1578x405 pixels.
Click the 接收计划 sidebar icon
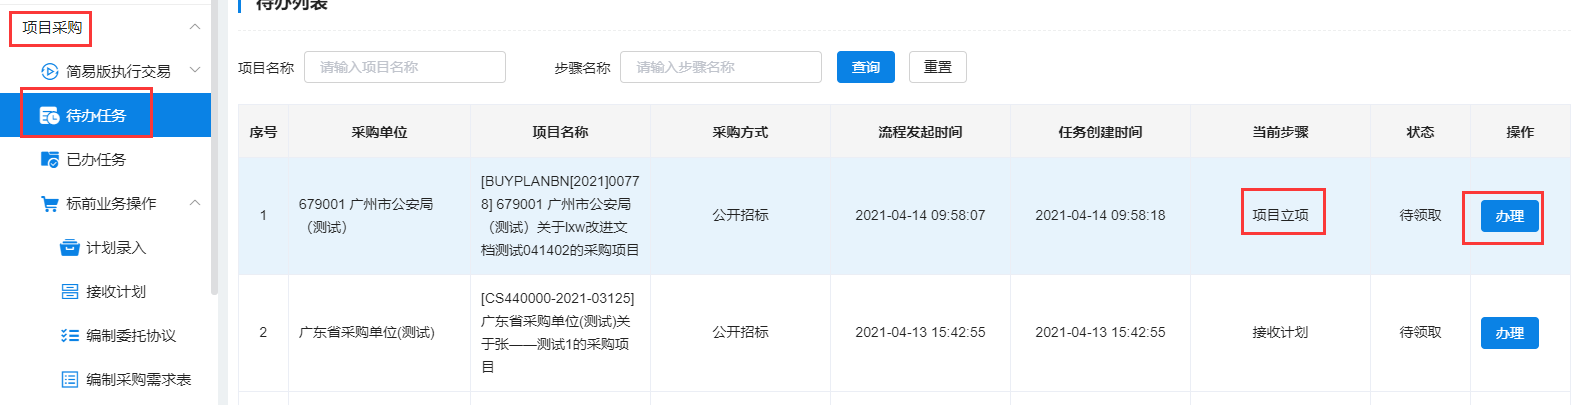point(70,291)
